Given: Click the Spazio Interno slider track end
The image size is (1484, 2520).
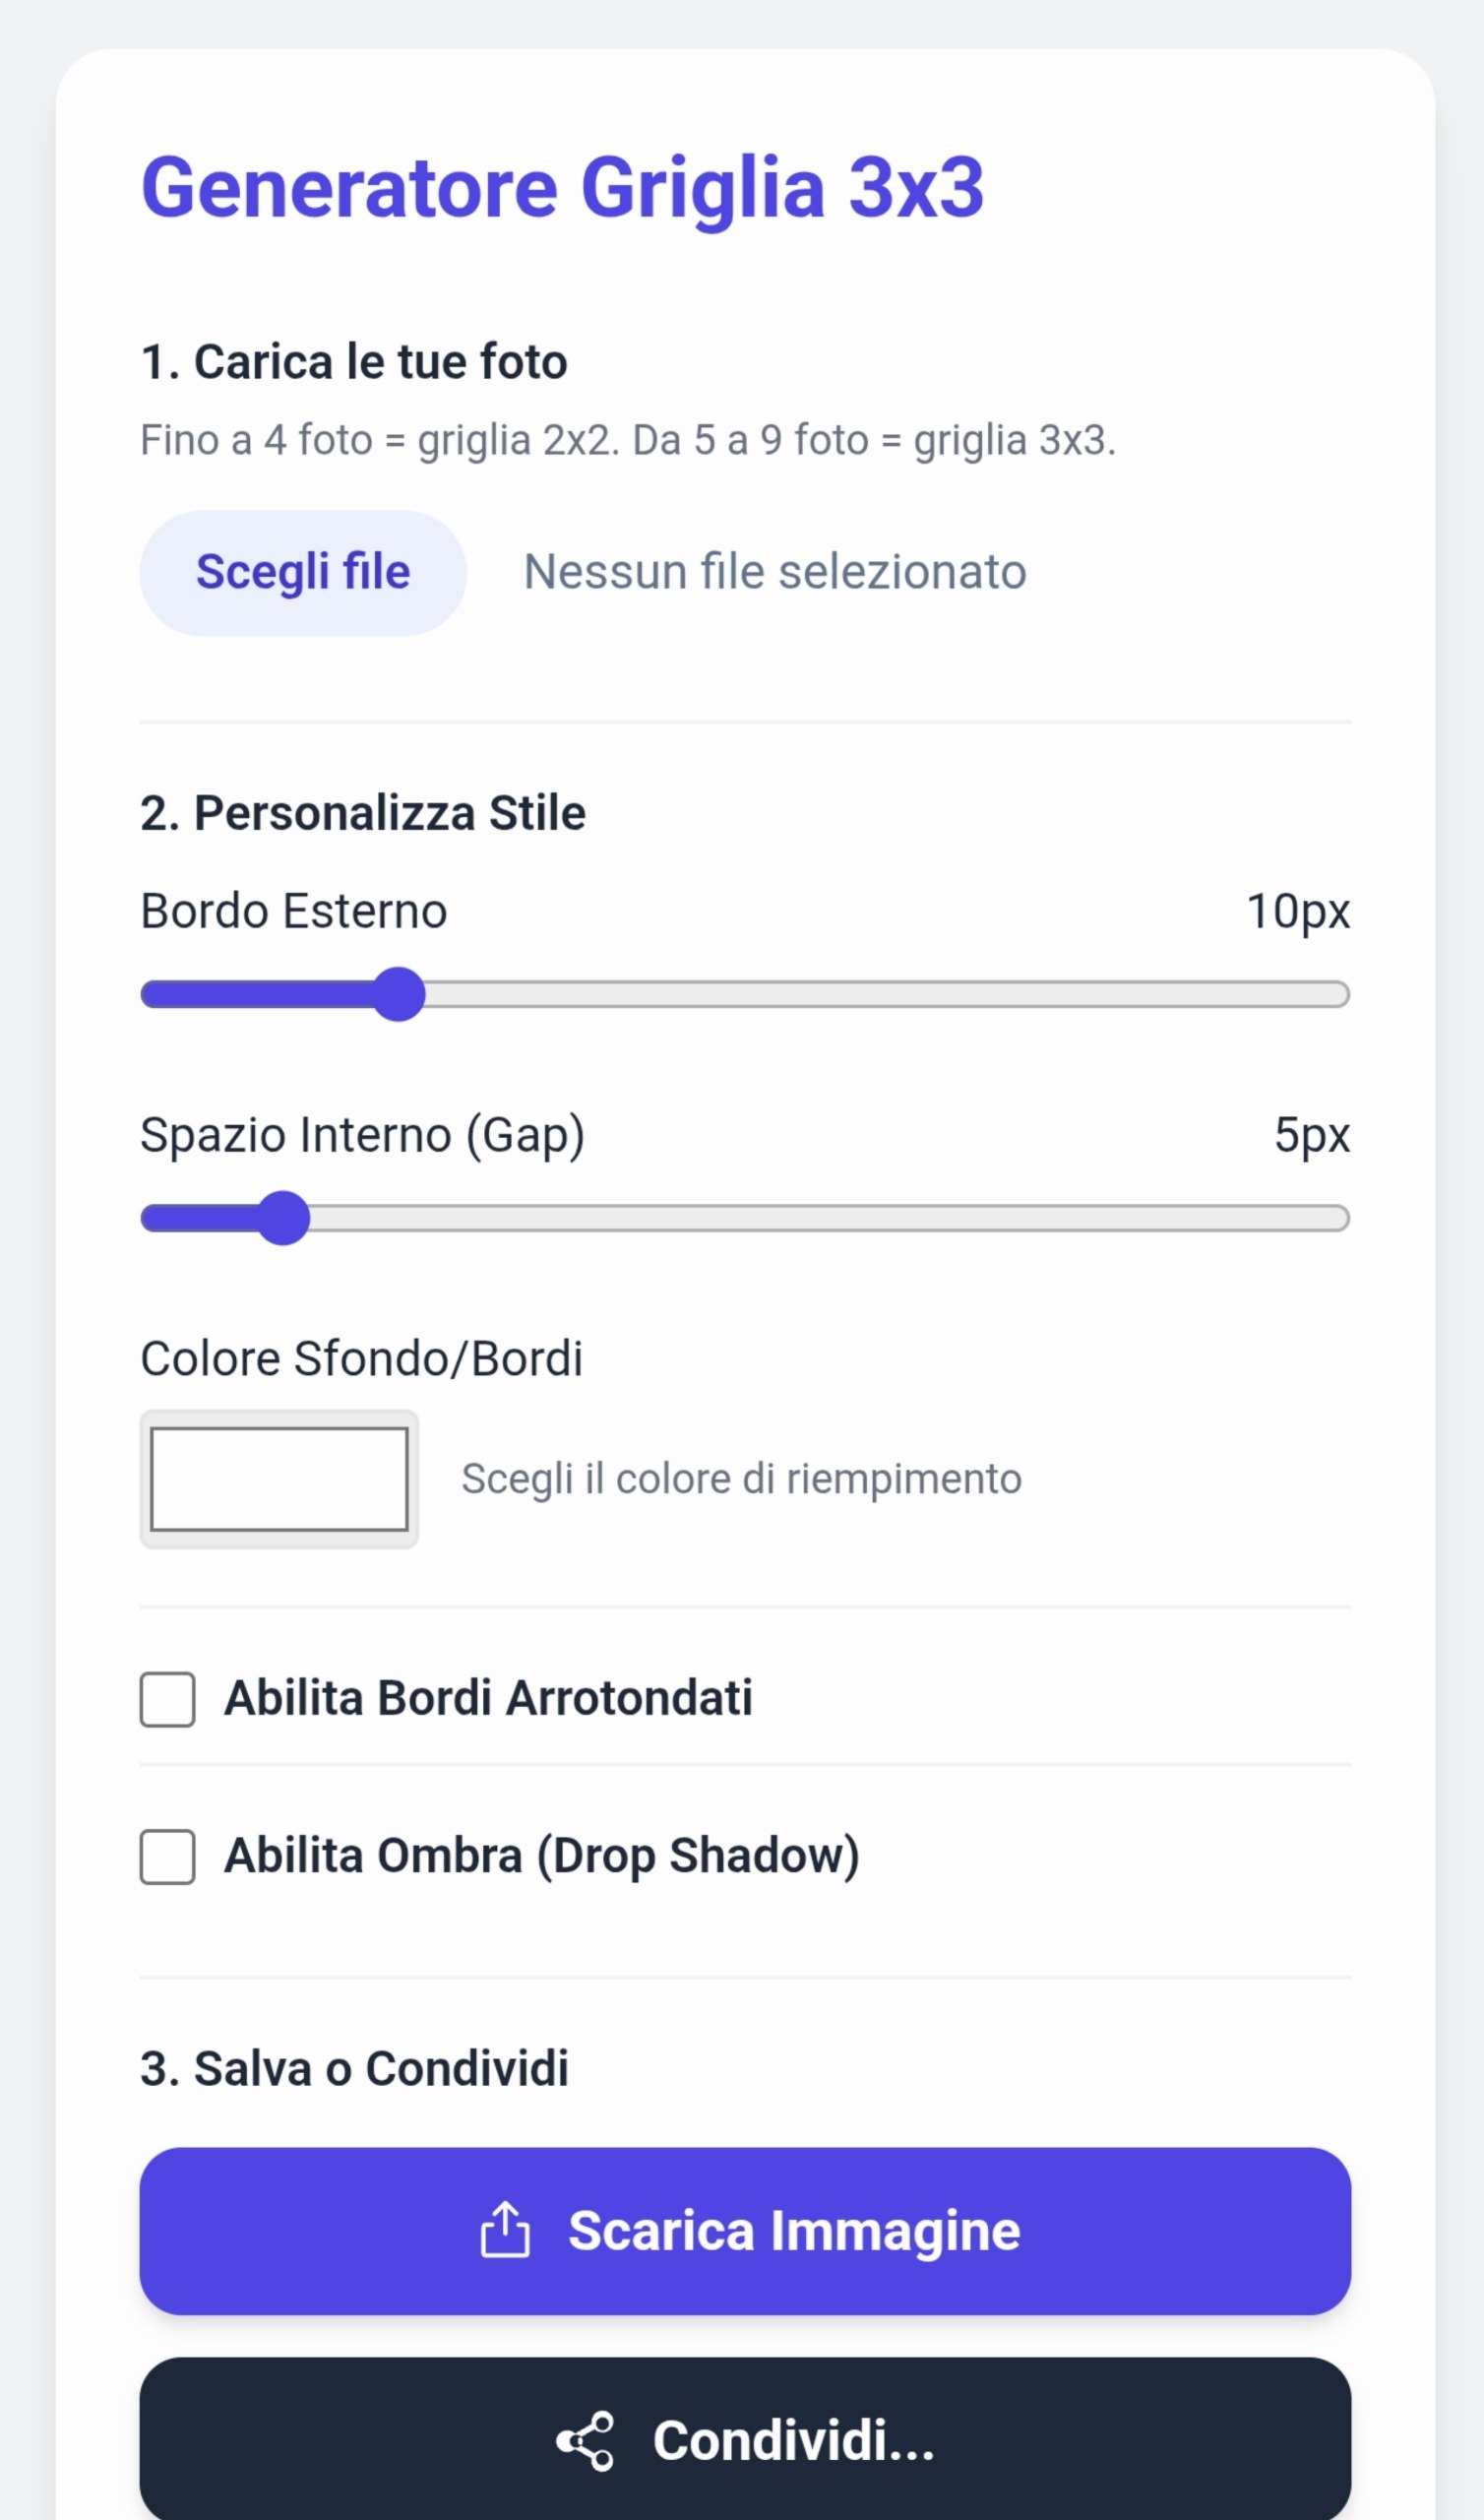Looking at the screenshot, I should pos(1338,1218).
